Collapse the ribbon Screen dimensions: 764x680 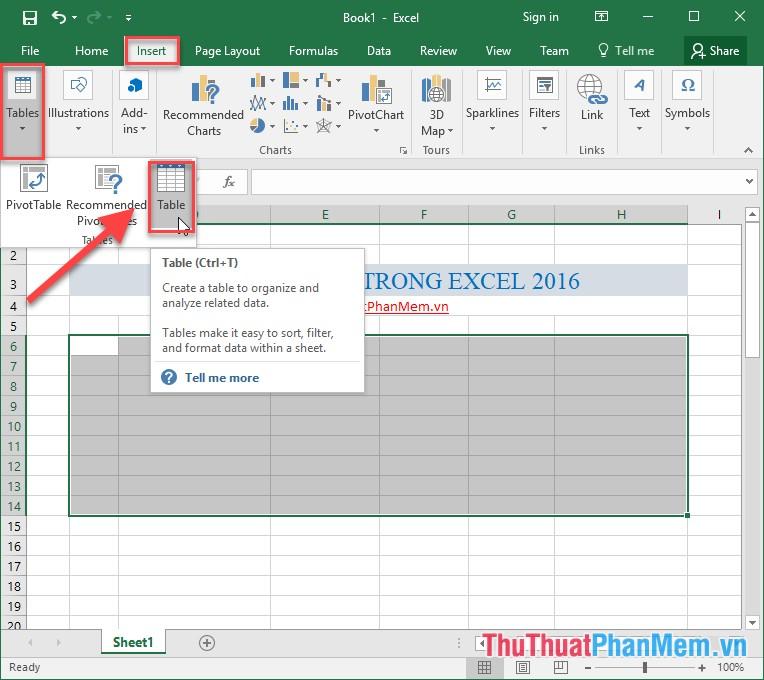(748, 151)
